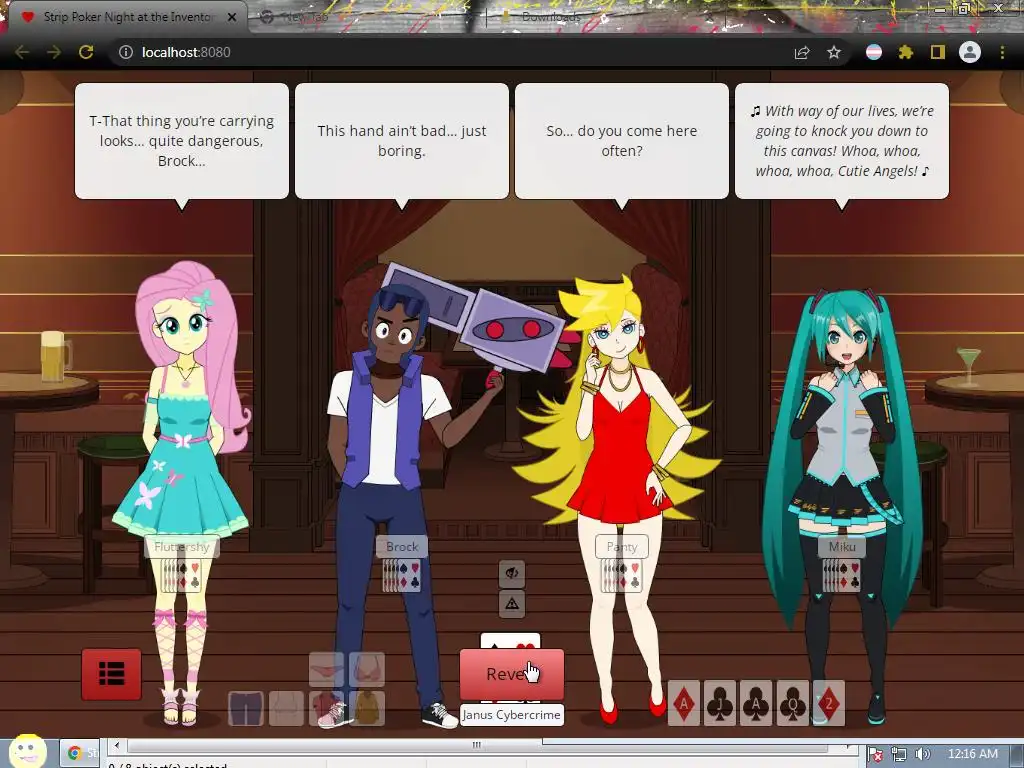Open the Chrome profile avatar
The width and height of the screenshot is (1024, 768).
970,52
